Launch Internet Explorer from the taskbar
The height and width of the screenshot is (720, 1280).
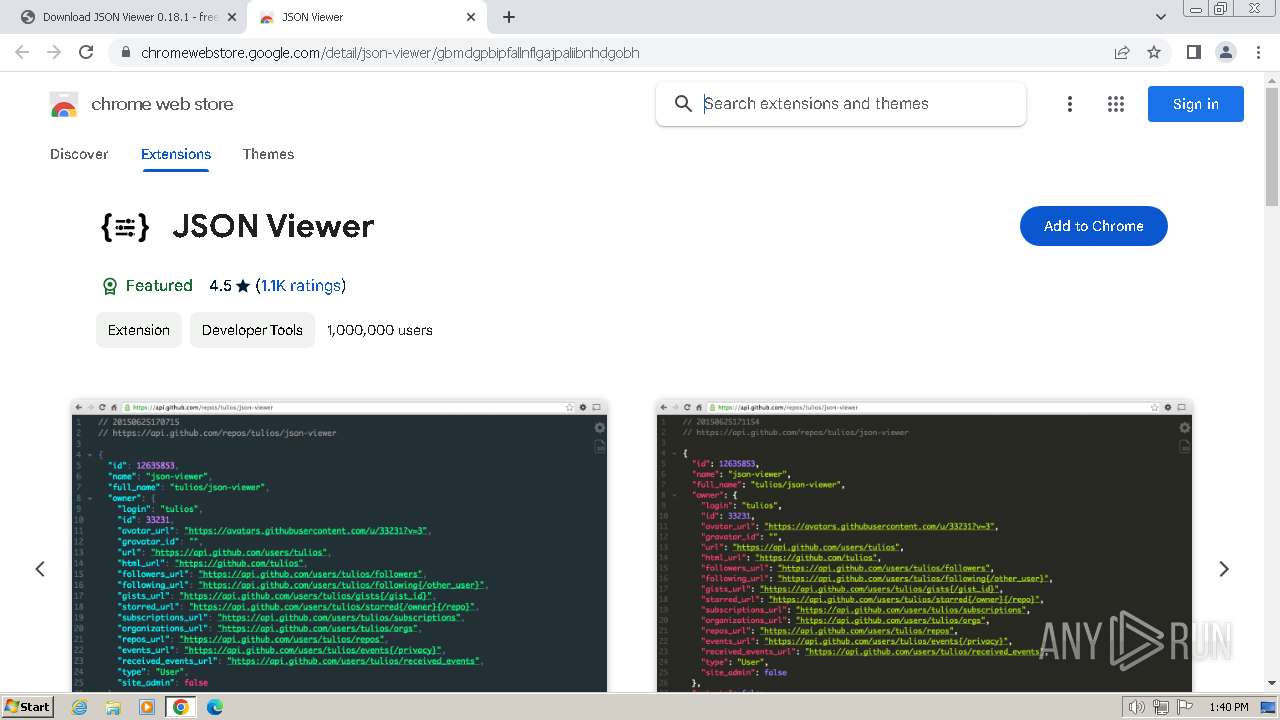click(x=80, y=707)
